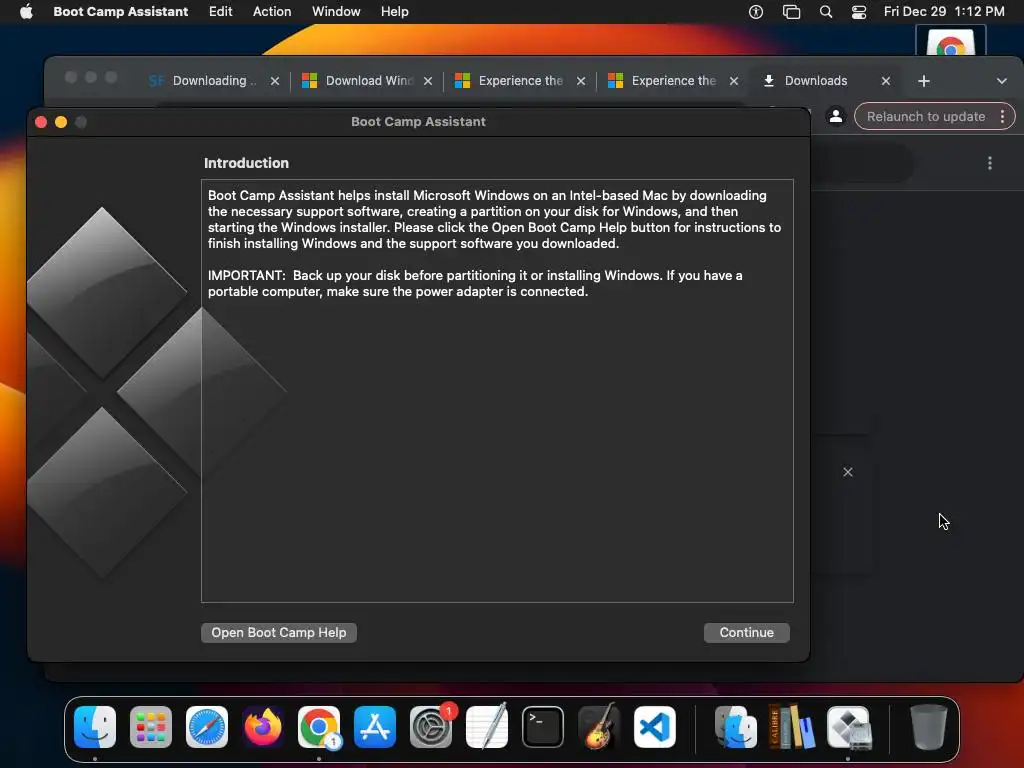The image size is (1024, 768).
Task: Open Spotlight search in menu bar
Action: [x=826, y=12]
